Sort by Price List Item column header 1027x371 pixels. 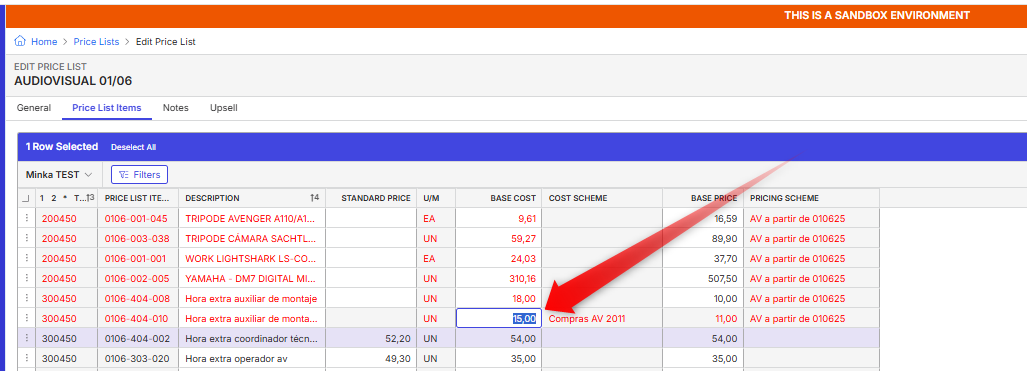(x=138, y=198)
